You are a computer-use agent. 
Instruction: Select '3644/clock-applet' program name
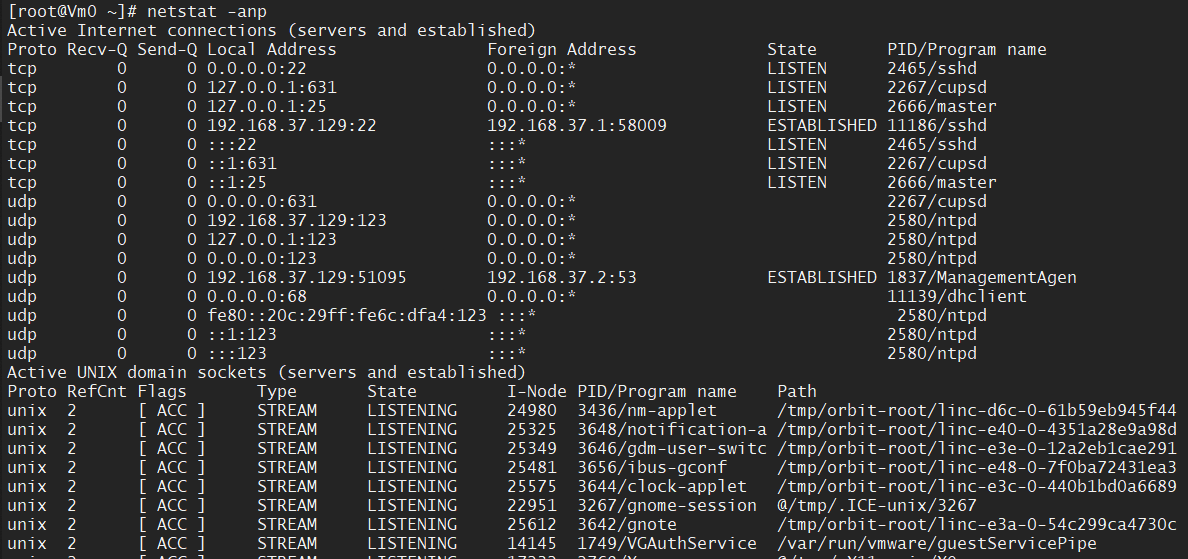[662, 486]
